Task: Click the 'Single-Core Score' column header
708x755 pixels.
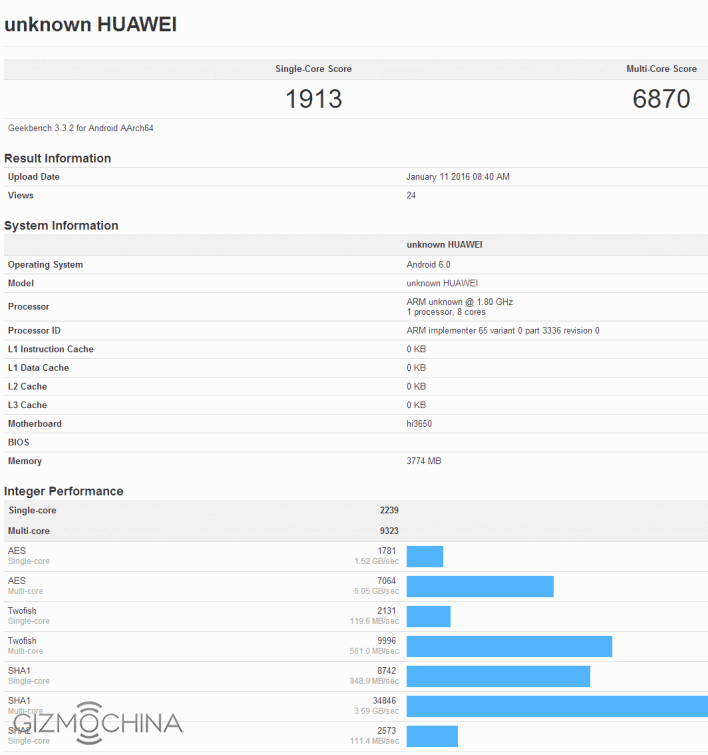Action: coord(314,69)
